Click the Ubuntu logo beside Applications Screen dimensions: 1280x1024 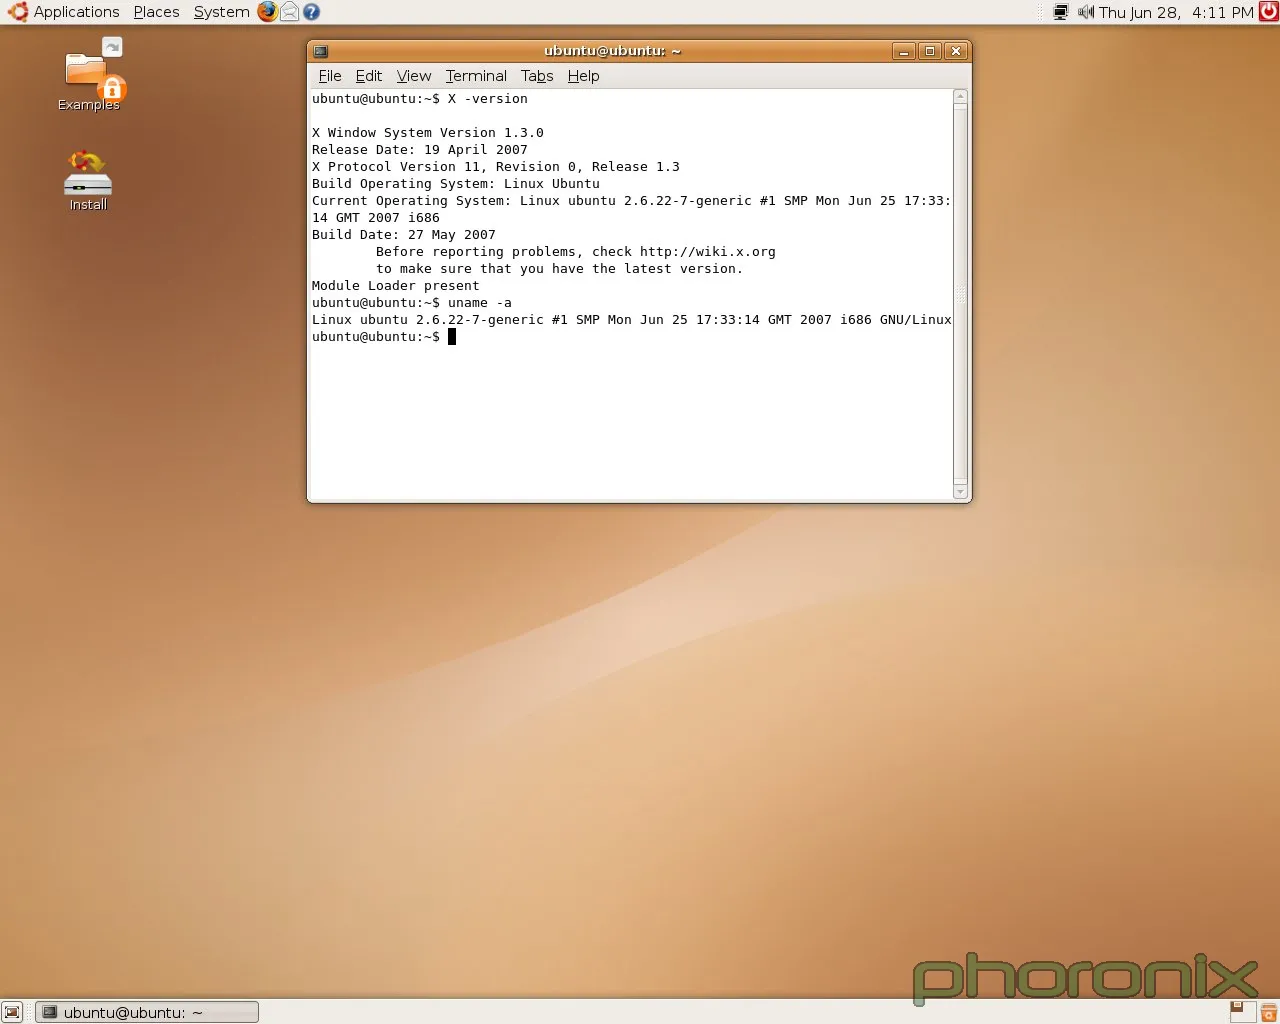17,12
